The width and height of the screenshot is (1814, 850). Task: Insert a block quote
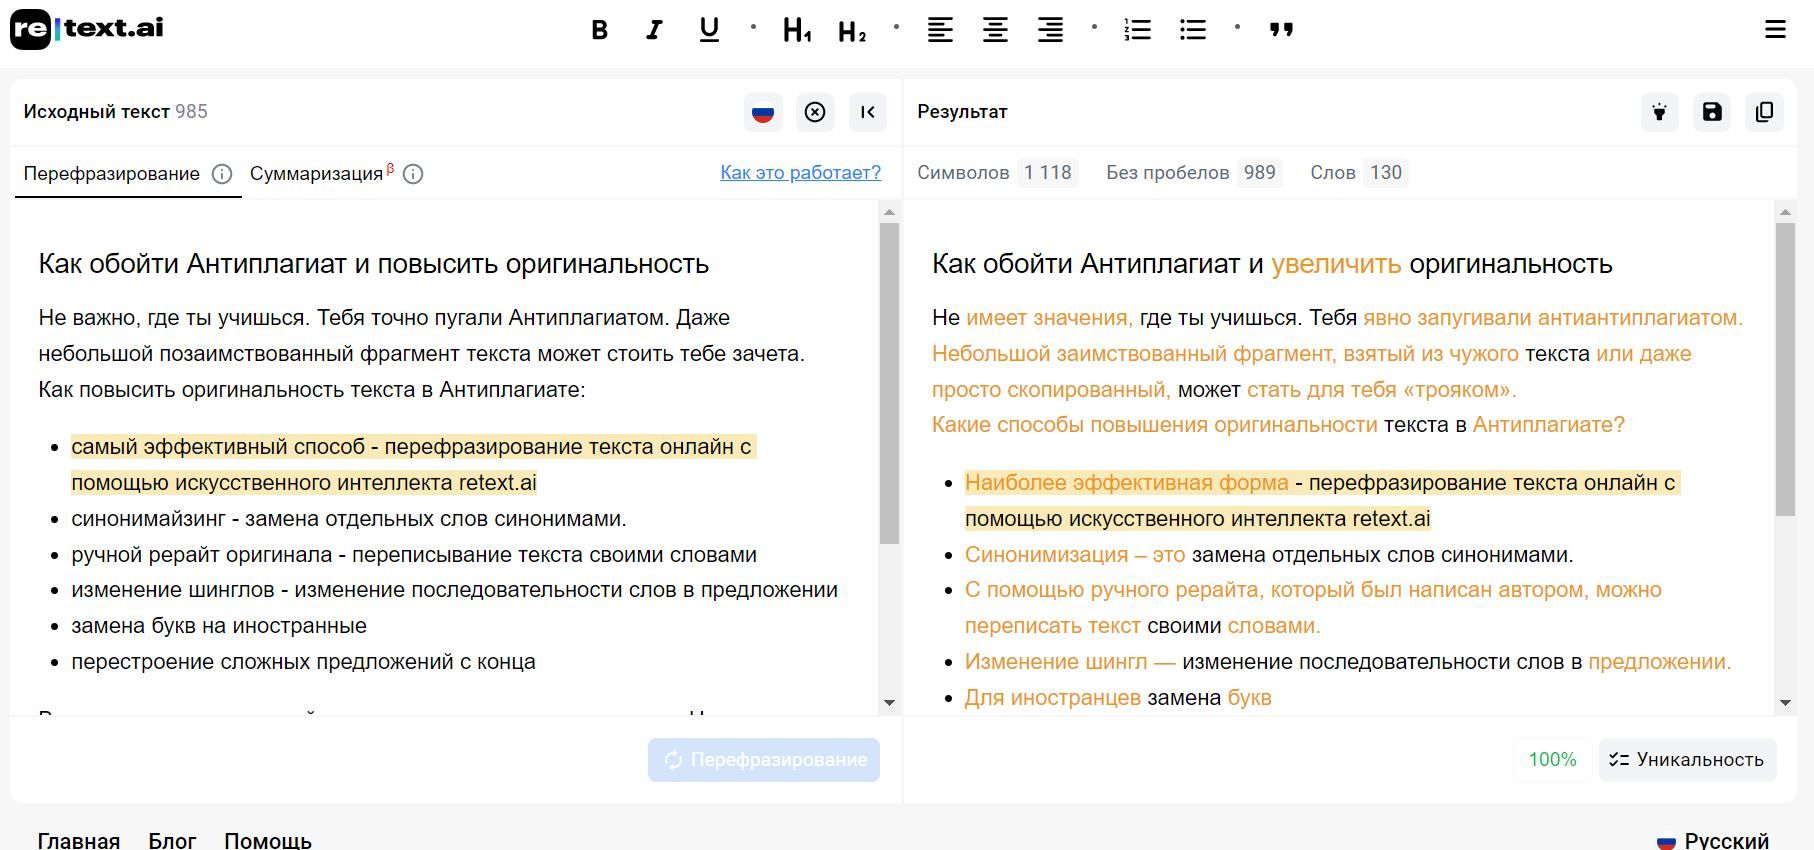(1281, 30)
